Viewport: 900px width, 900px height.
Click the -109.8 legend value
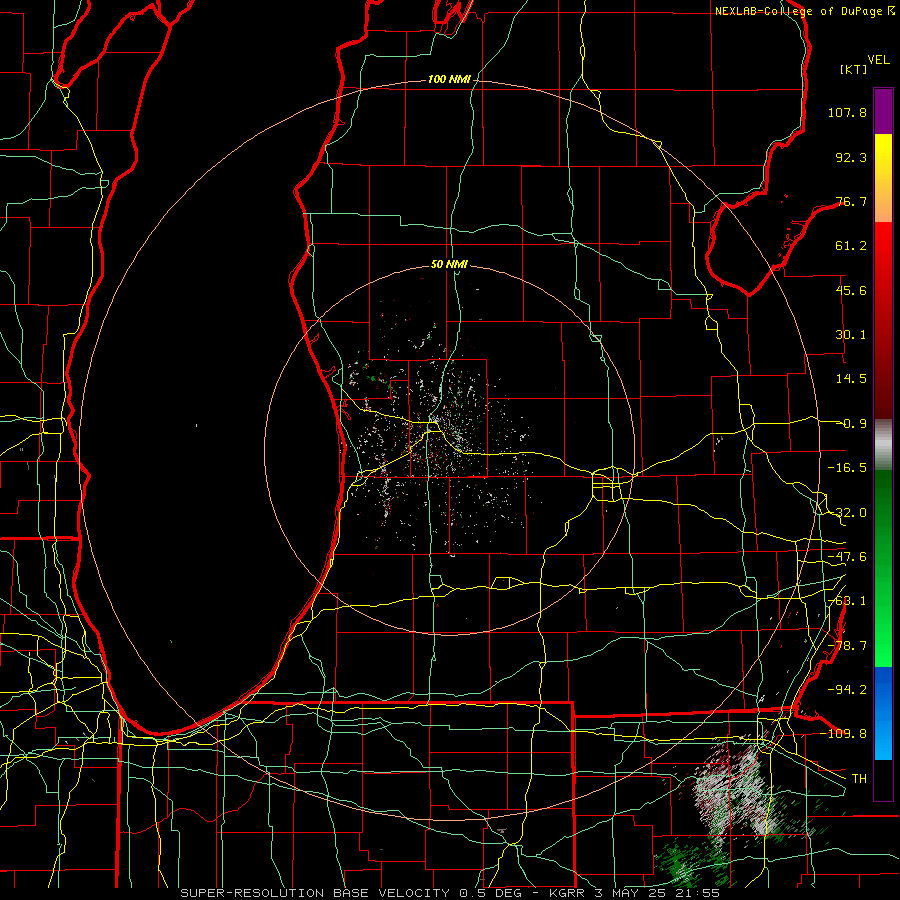point(844,734)
